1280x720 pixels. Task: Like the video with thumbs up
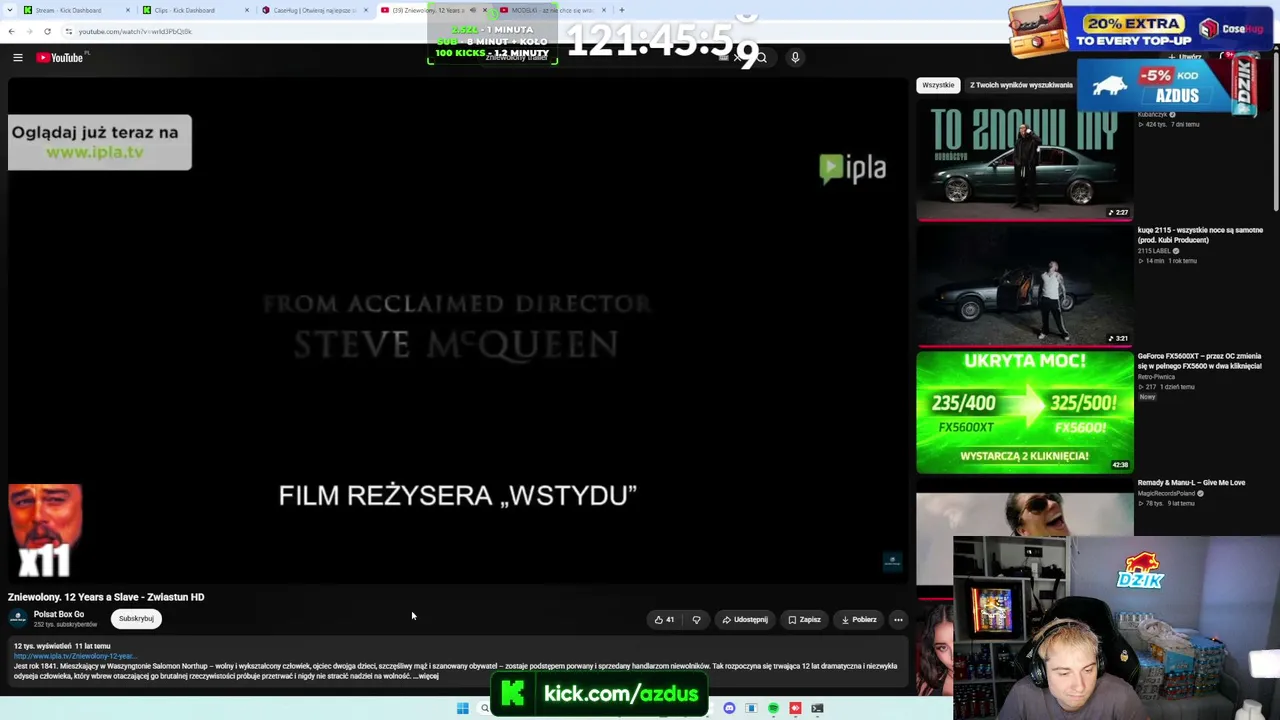point(664,620)
